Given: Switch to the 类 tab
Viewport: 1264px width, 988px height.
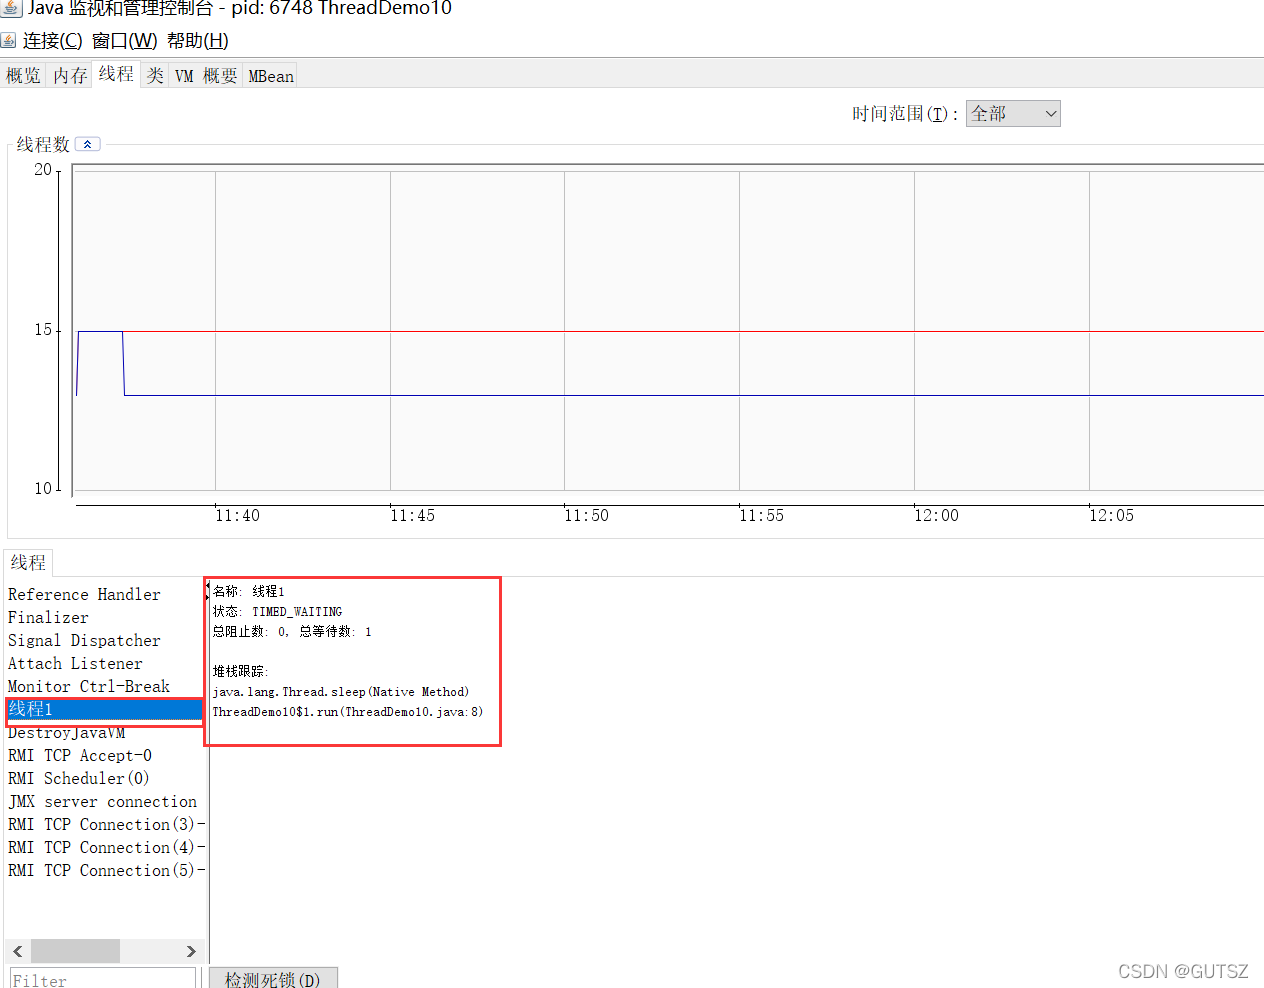Looking at the screenshot, I should pos(154,76).
